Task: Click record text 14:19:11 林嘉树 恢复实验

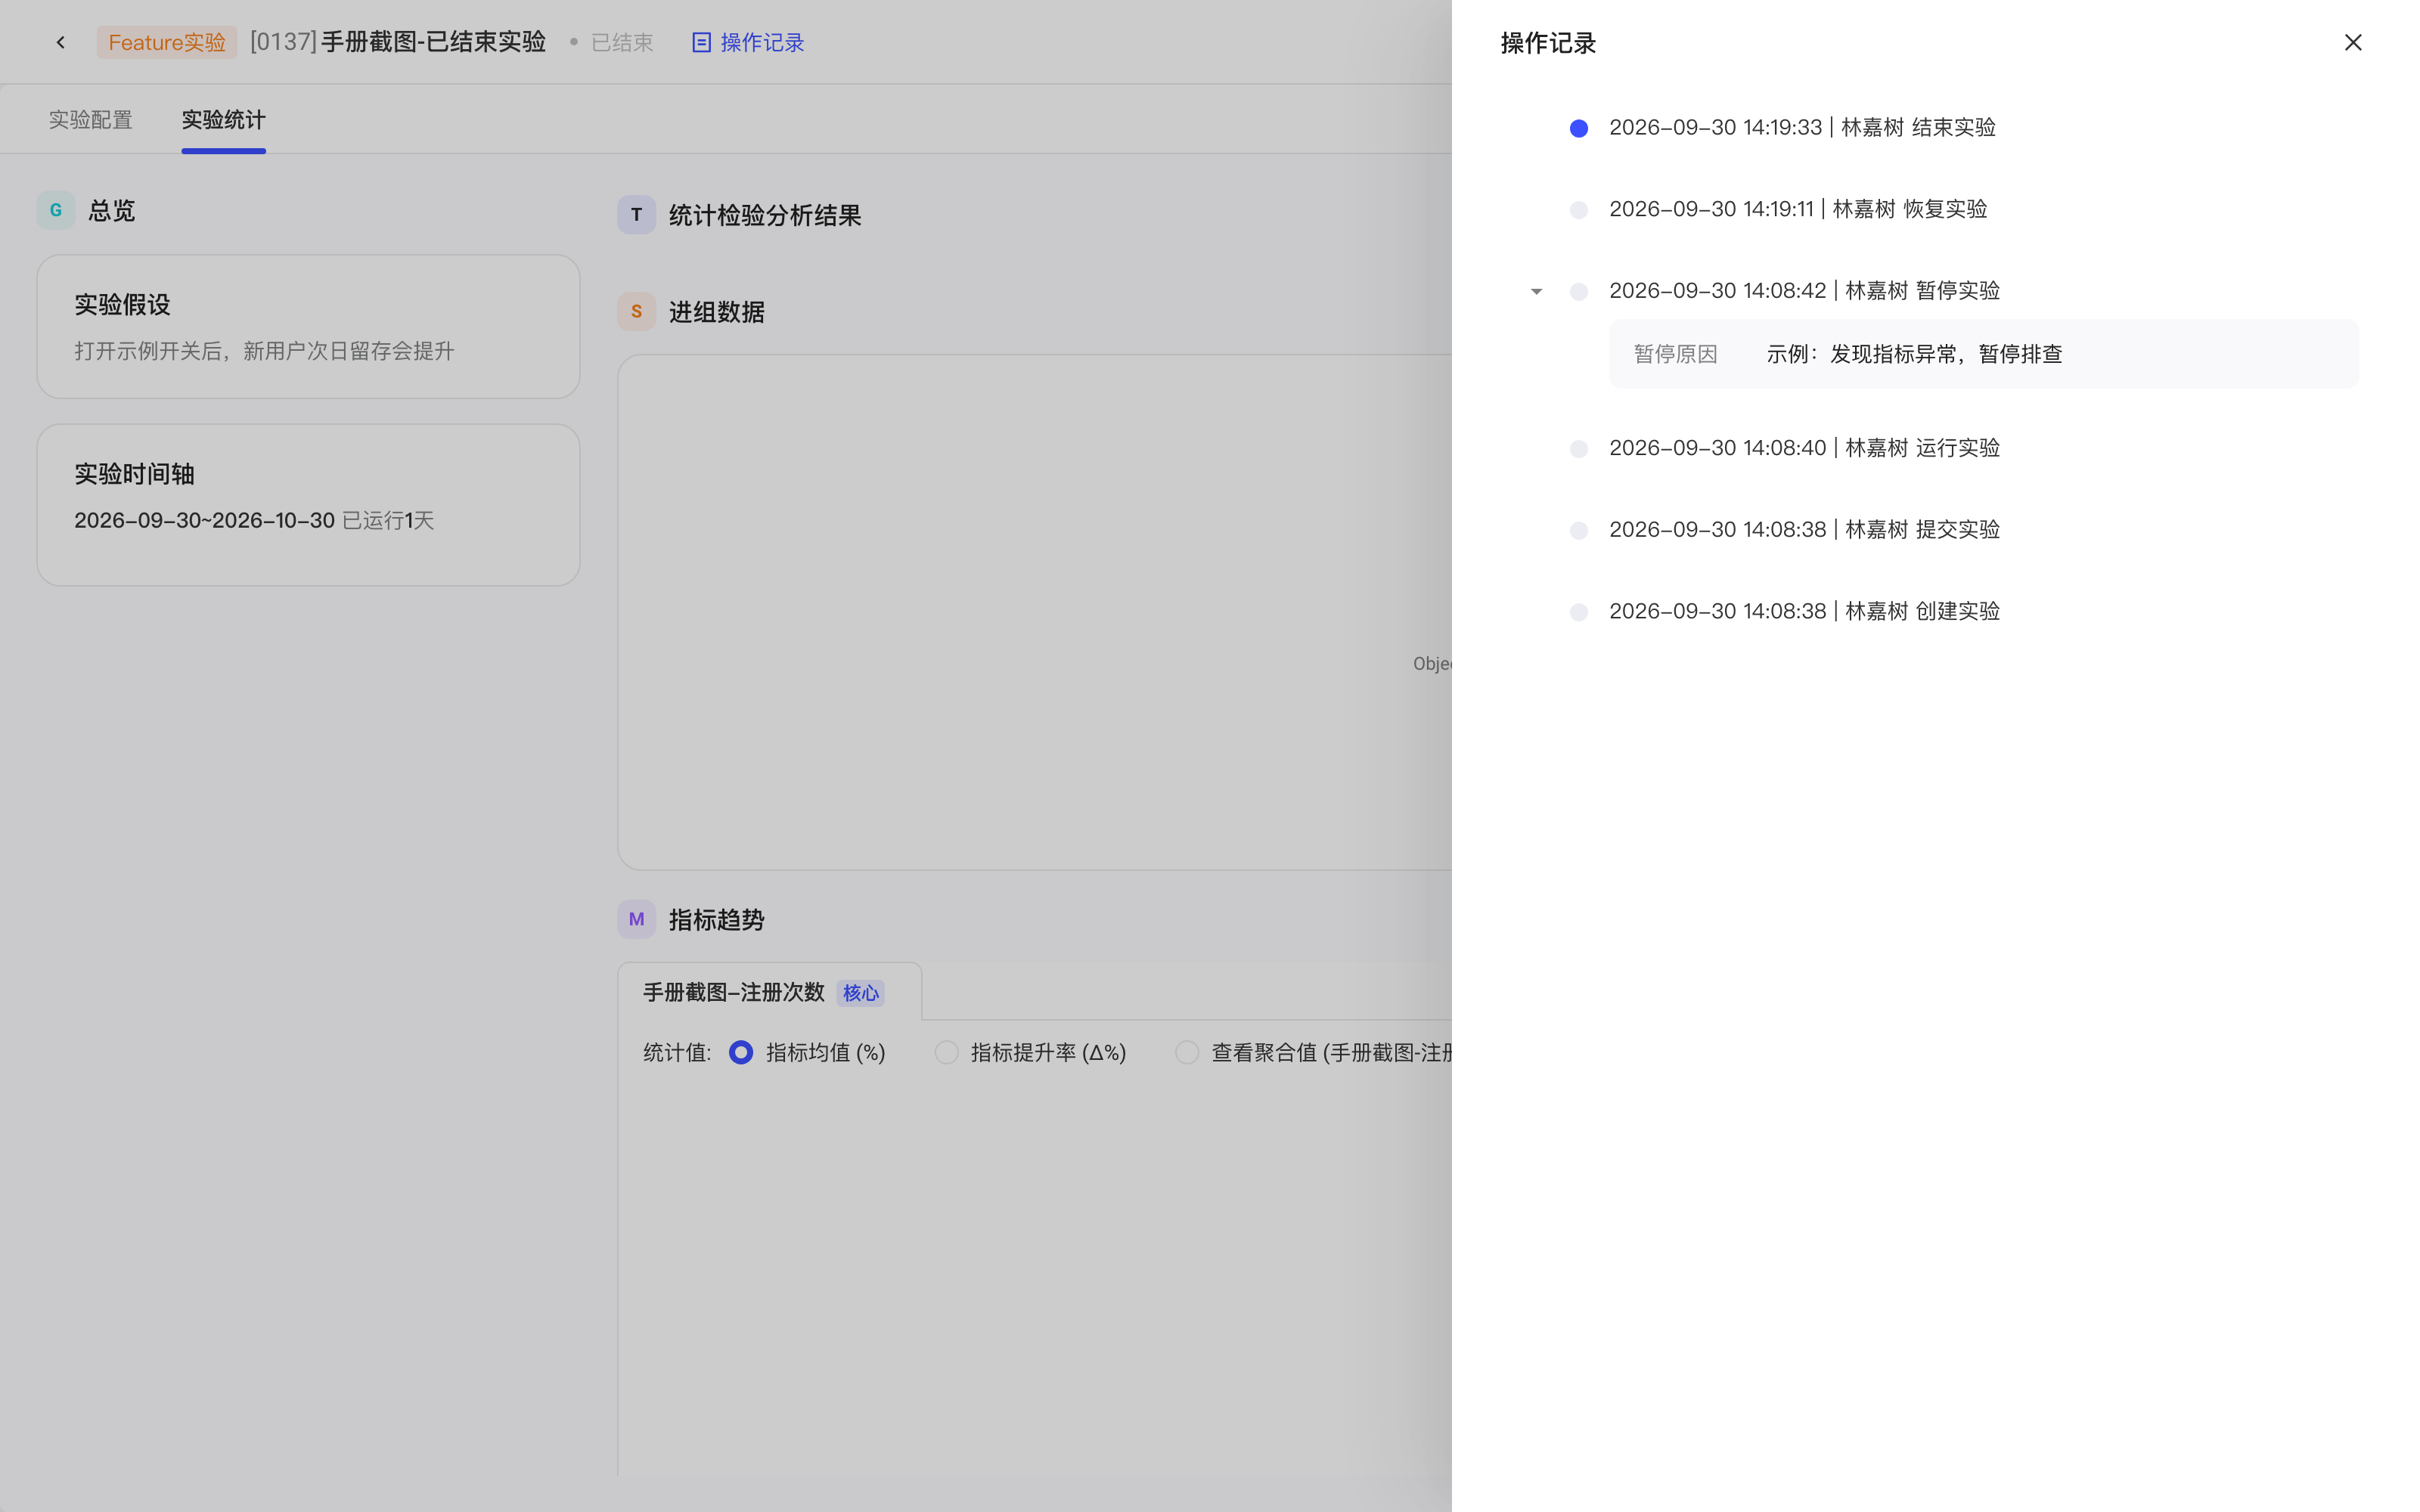Action: click(x=1798, y=209)
